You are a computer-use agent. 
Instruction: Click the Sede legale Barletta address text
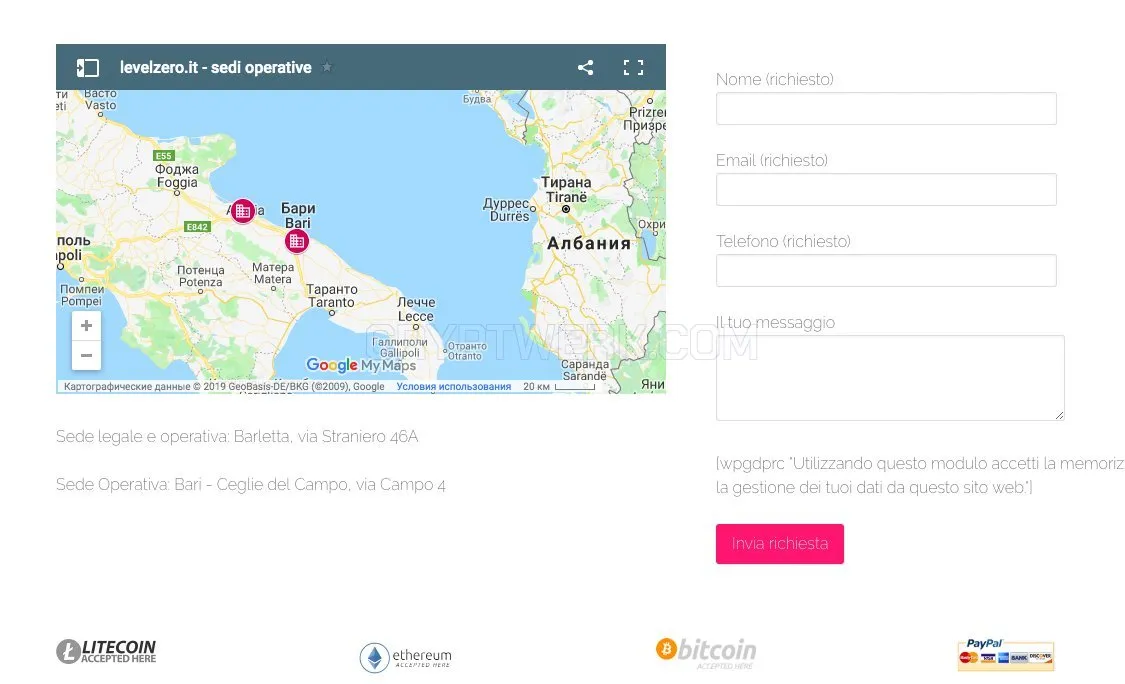click(237, 436)
